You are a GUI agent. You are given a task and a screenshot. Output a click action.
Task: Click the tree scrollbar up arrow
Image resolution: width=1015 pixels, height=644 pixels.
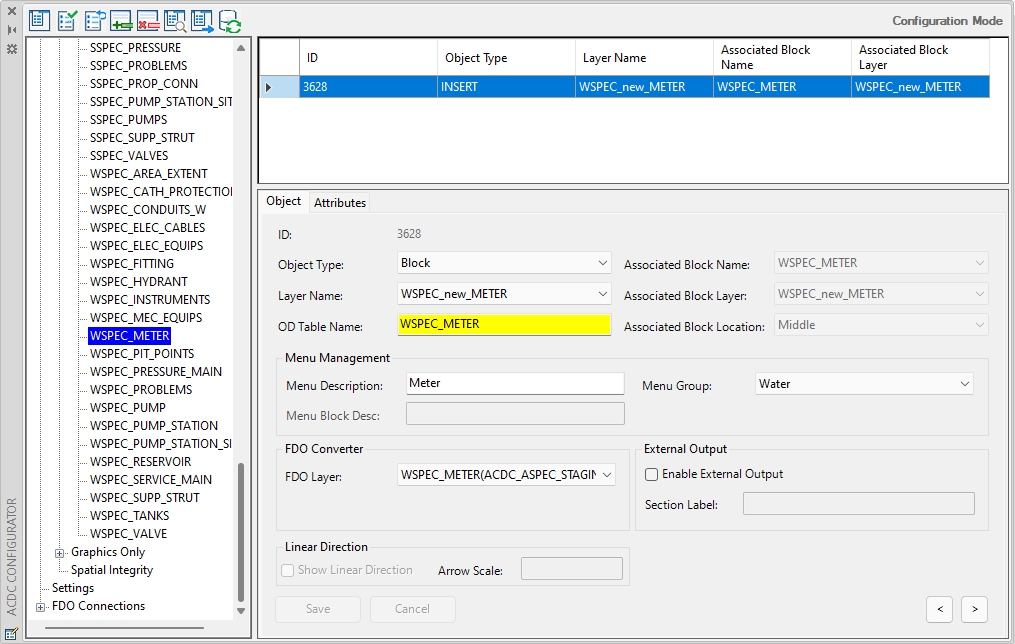pyautogui.click(x=241, y=48)
